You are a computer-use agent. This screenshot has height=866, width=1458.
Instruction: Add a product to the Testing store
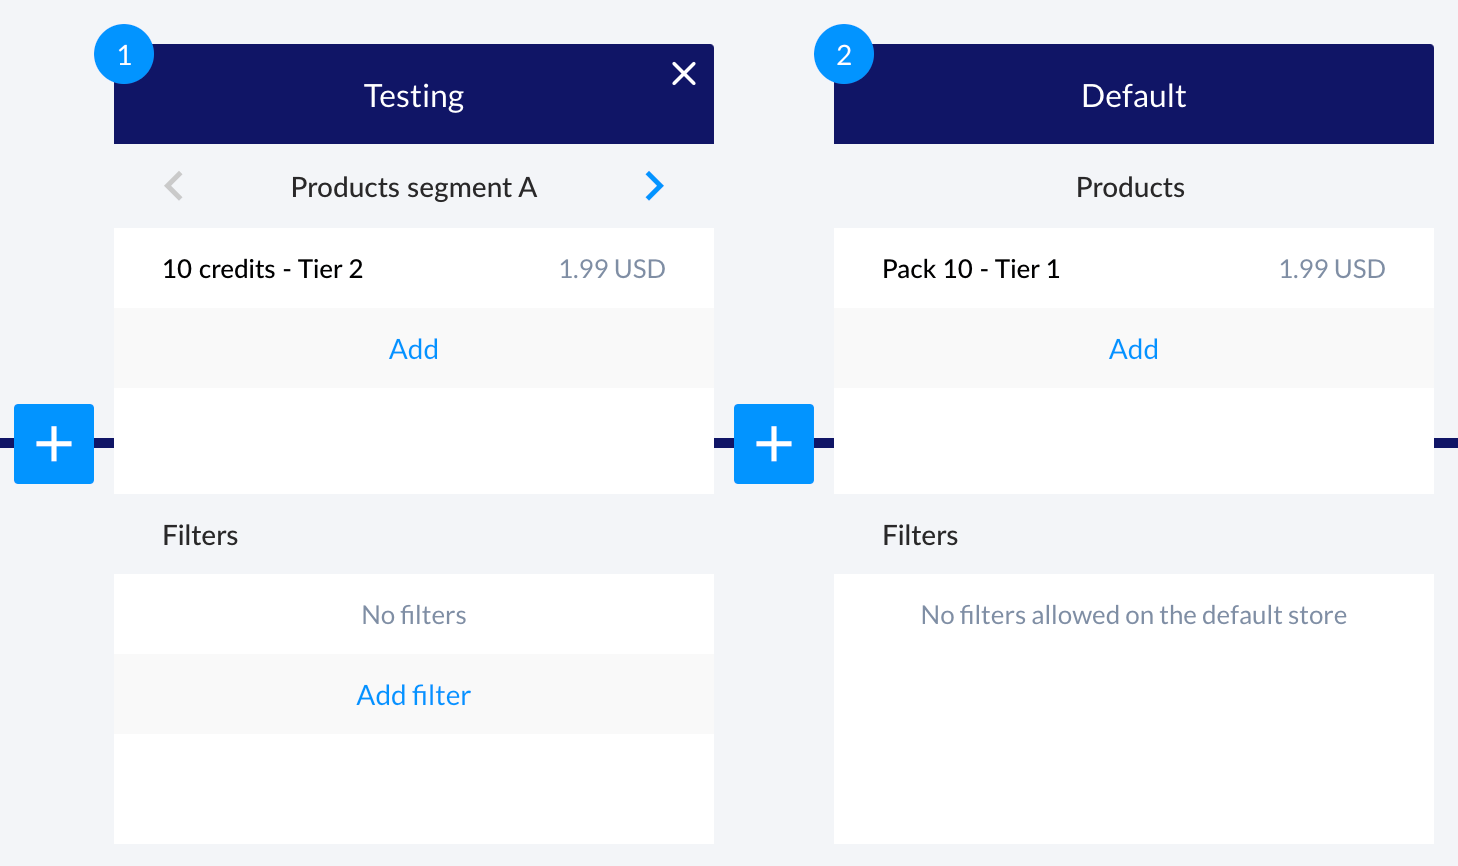(x=414, y=349)
